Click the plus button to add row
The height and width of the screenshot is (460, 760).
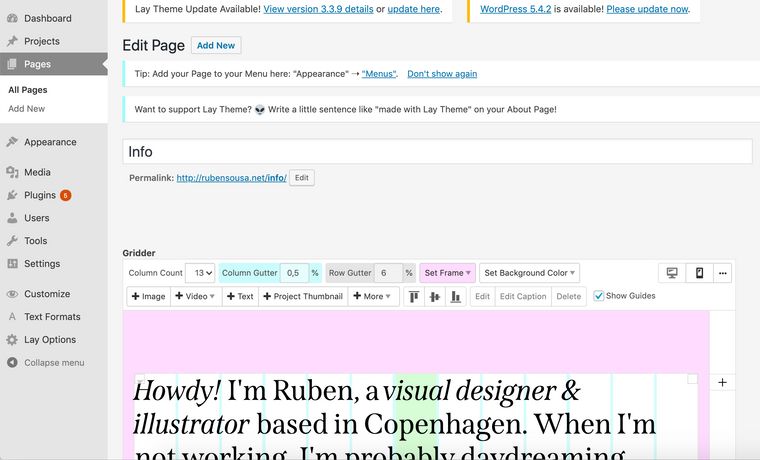coord(721,383)
